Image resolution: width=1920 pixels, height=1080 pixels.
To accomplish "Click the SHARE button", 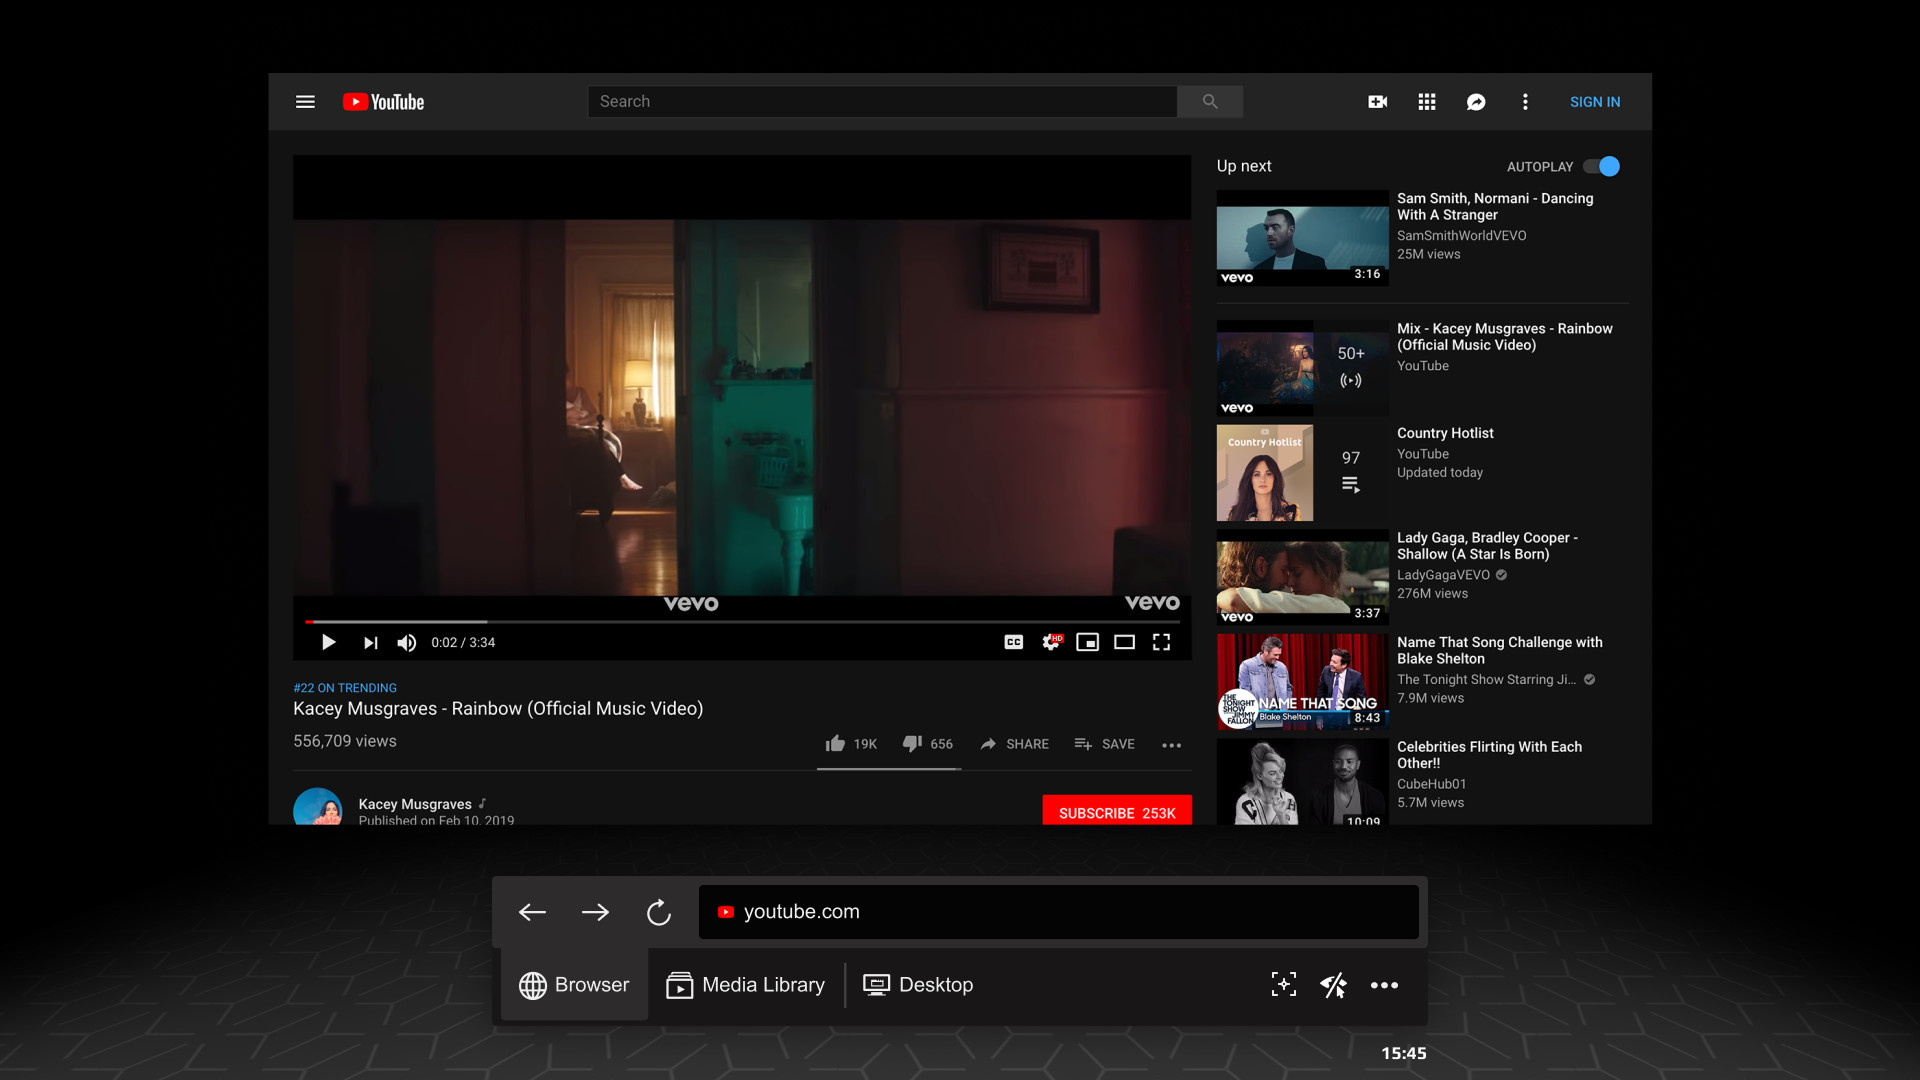I will coord(1013,742).
